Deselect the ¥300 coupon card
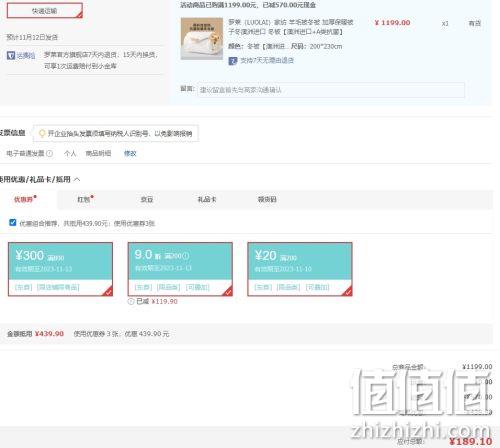The height and width of the screenshot is (448, 500). tap(60, 269)
